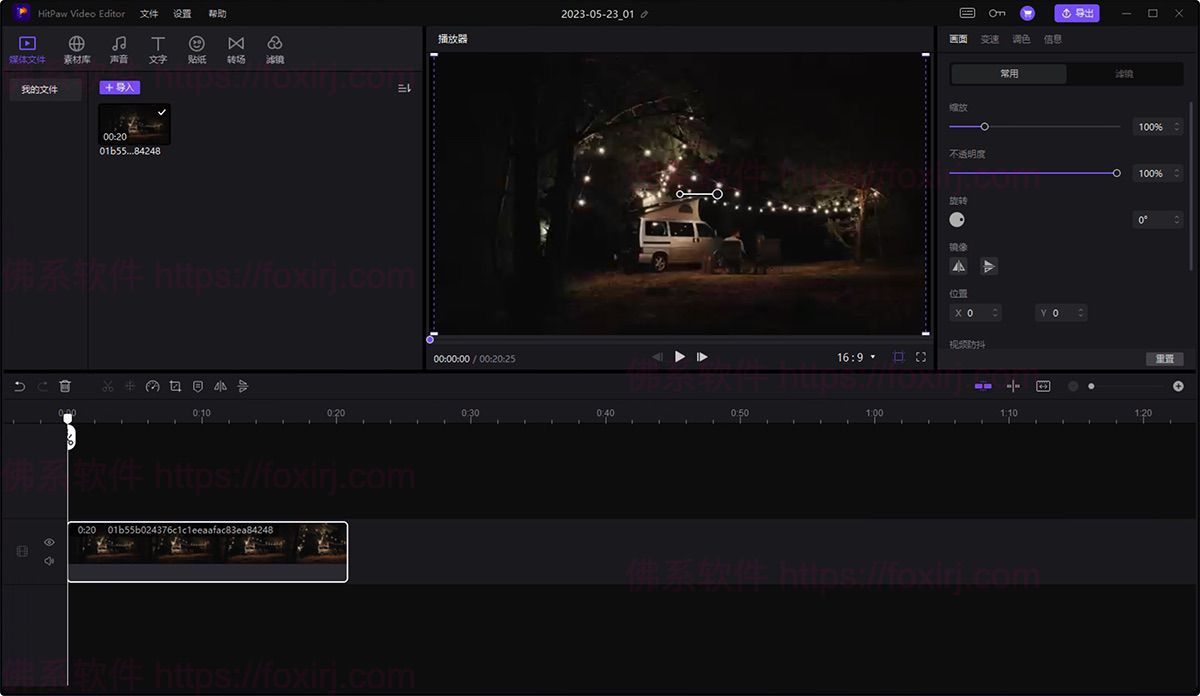Open the media sort order menu
This screenshot has height=696, width=1200.
click(404, 88)
